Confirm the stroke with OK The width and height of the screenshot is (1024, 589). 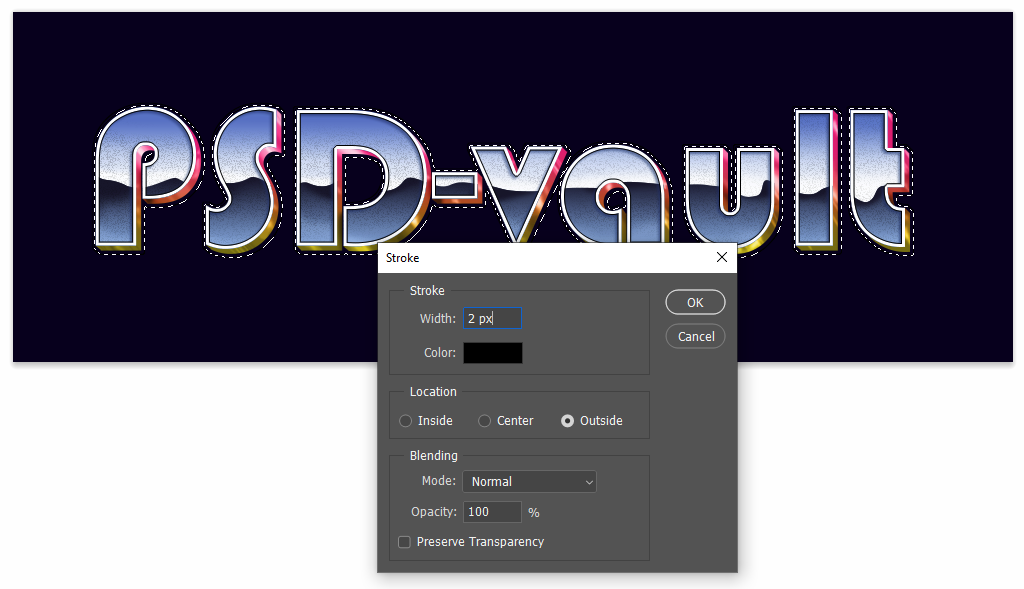click(x=695, y=302)
